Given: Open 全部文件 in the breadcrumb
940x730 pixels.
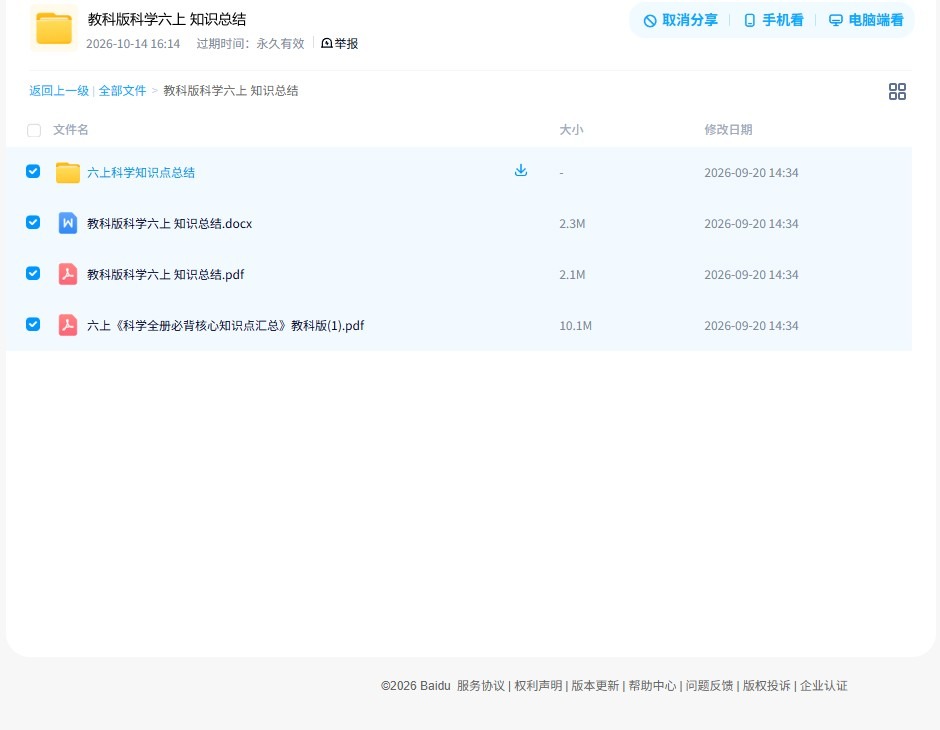Looking at the screenshot, I should coord(122,91).
